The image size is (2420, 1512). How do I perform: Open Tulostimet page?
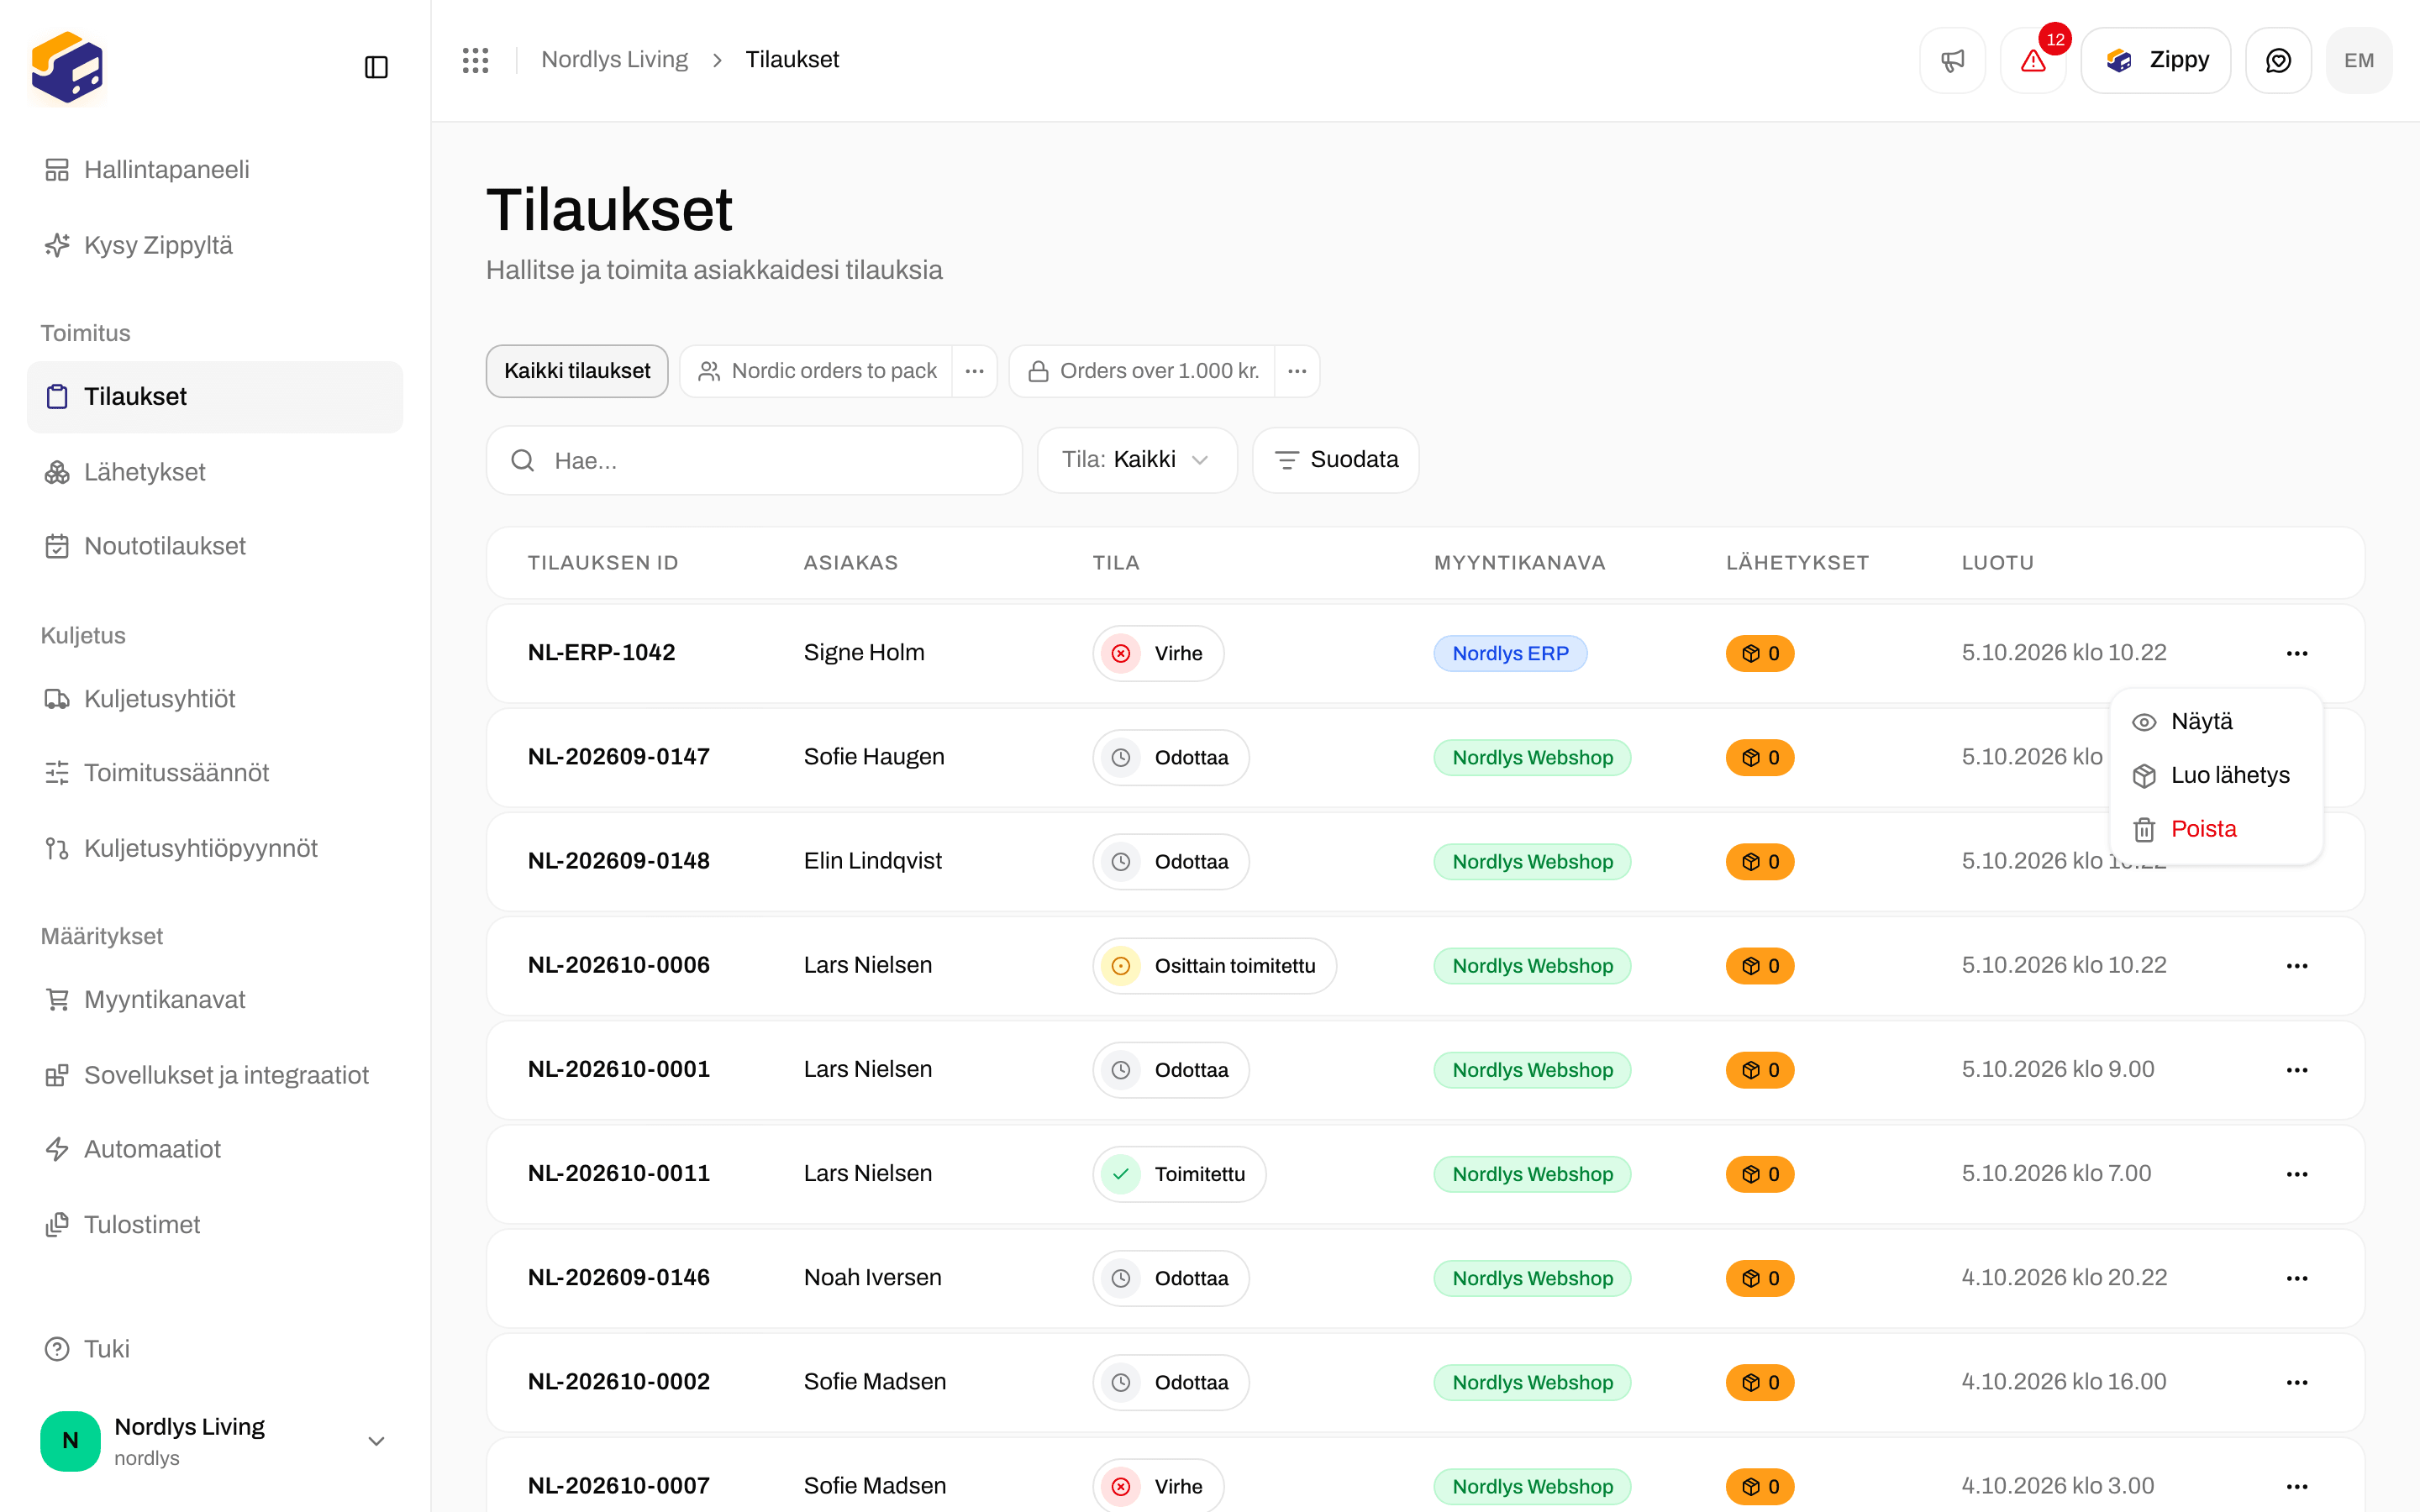(215, 1225)
